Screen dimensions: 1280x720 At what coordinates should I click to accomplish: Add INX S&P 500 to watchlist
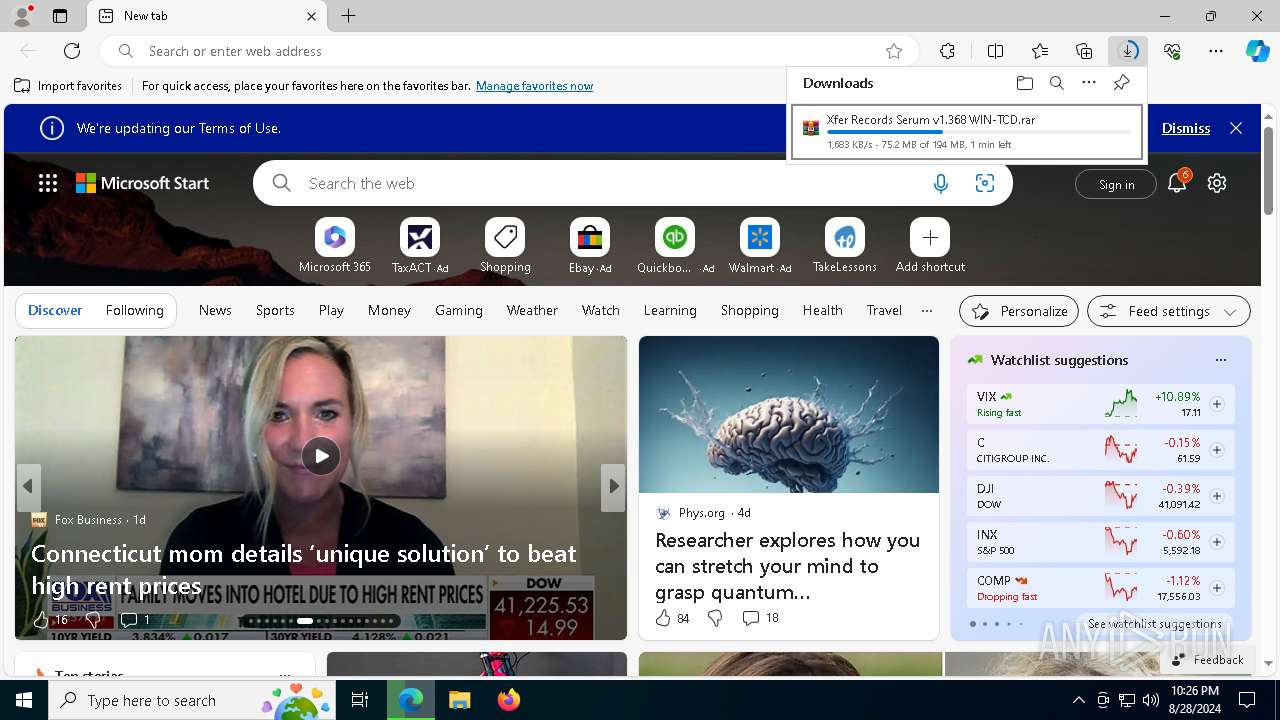tap(1217, 542)
